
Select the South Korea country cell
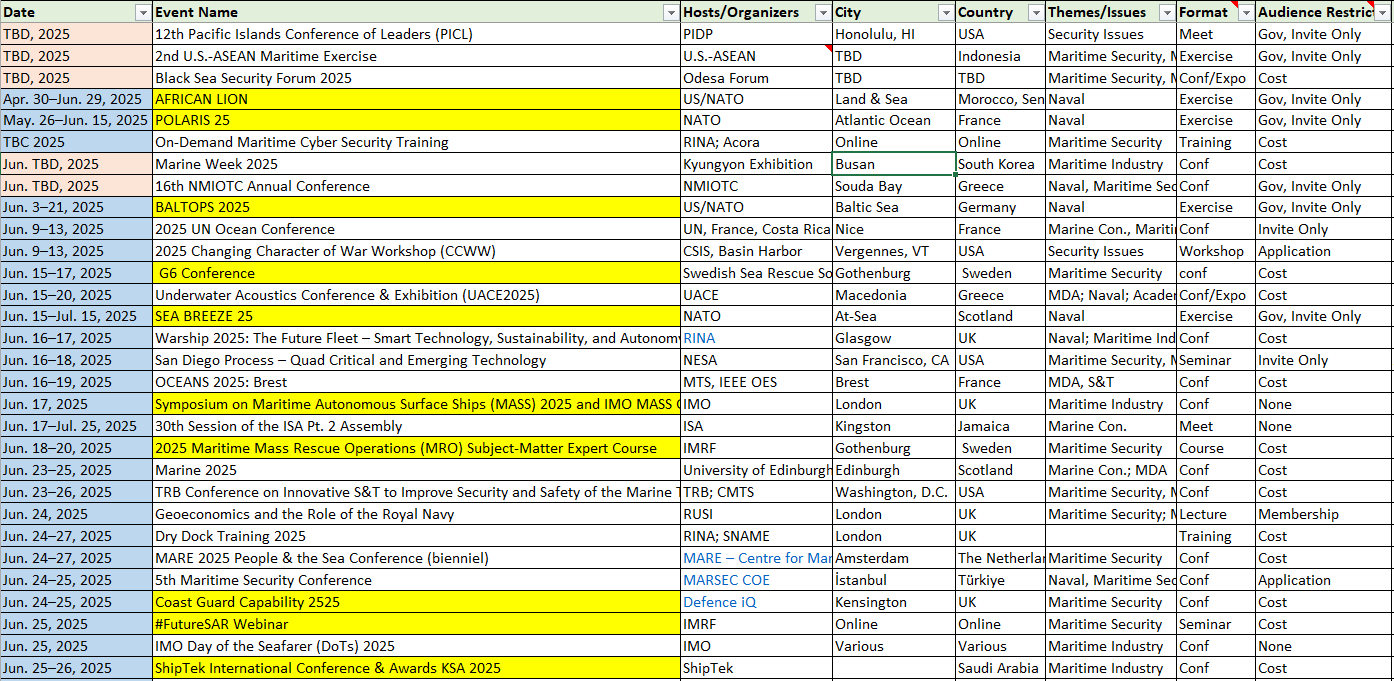coord(1001,164)
